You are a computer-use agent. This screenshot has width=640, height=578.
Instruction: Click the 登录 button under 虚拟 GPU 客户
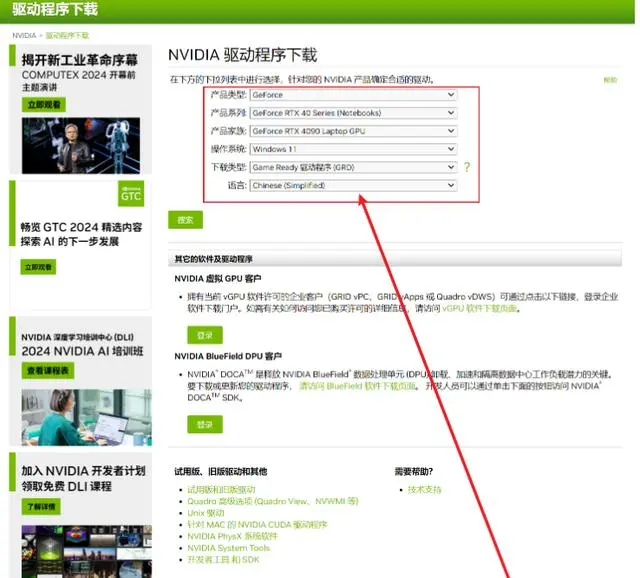click(x=205, y=335)
